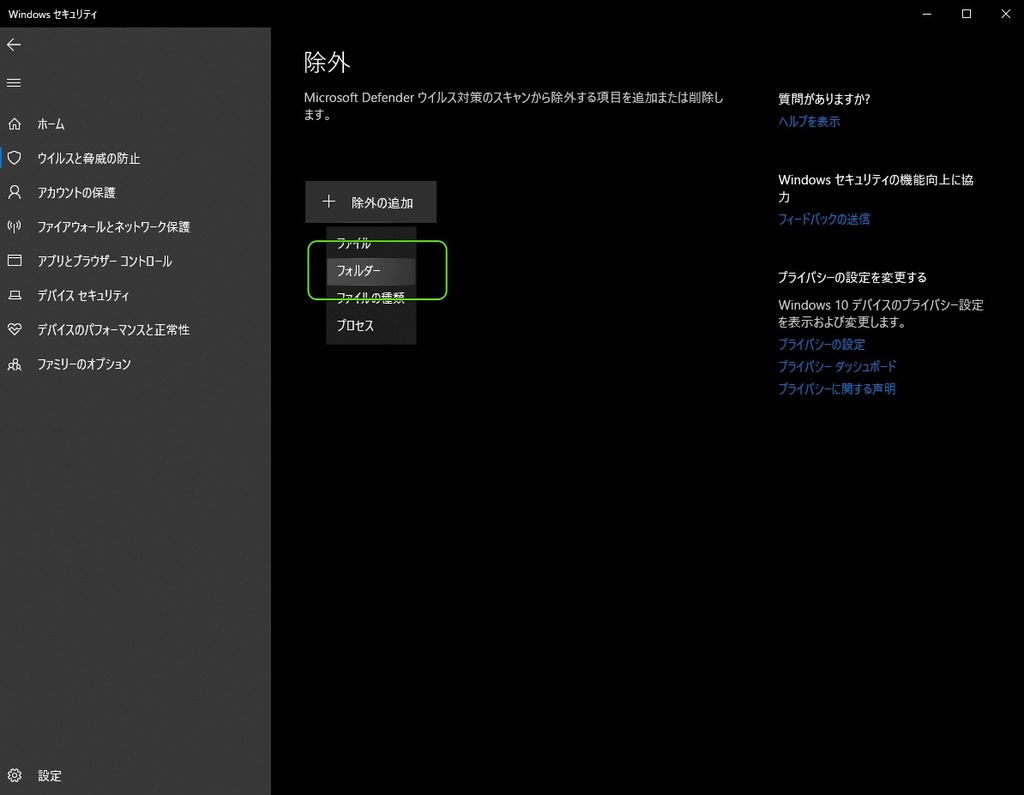Open ウイルスと脅威の防止 section

(135, 158)
